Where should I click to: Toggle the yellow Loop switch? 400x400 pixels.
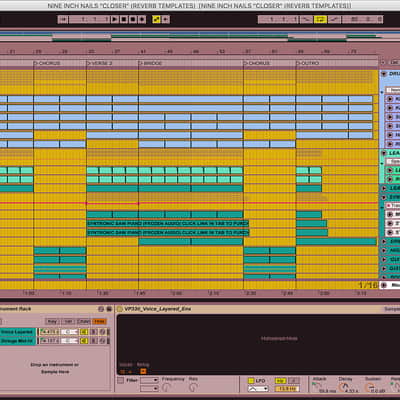pos(320,19)
